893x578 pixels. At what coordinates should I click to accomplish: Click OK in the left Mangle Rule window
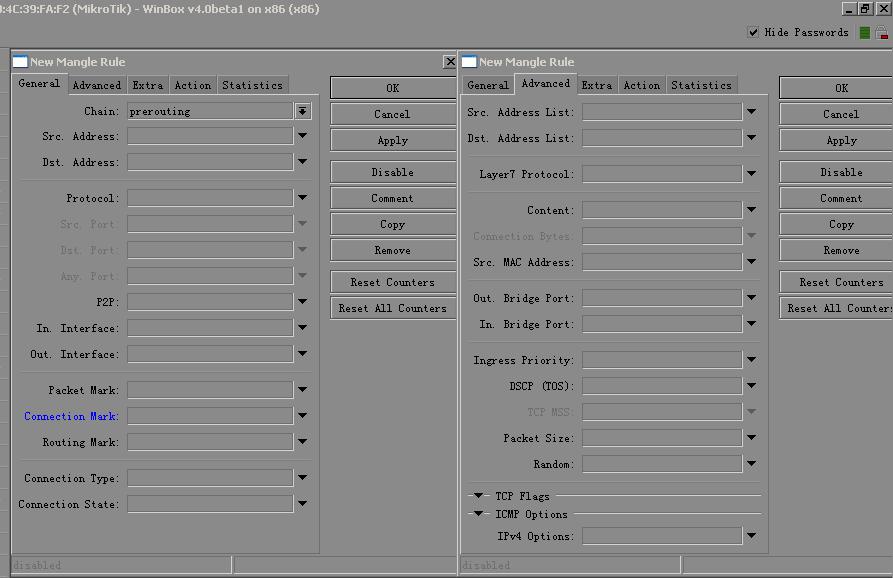point(393,88)
